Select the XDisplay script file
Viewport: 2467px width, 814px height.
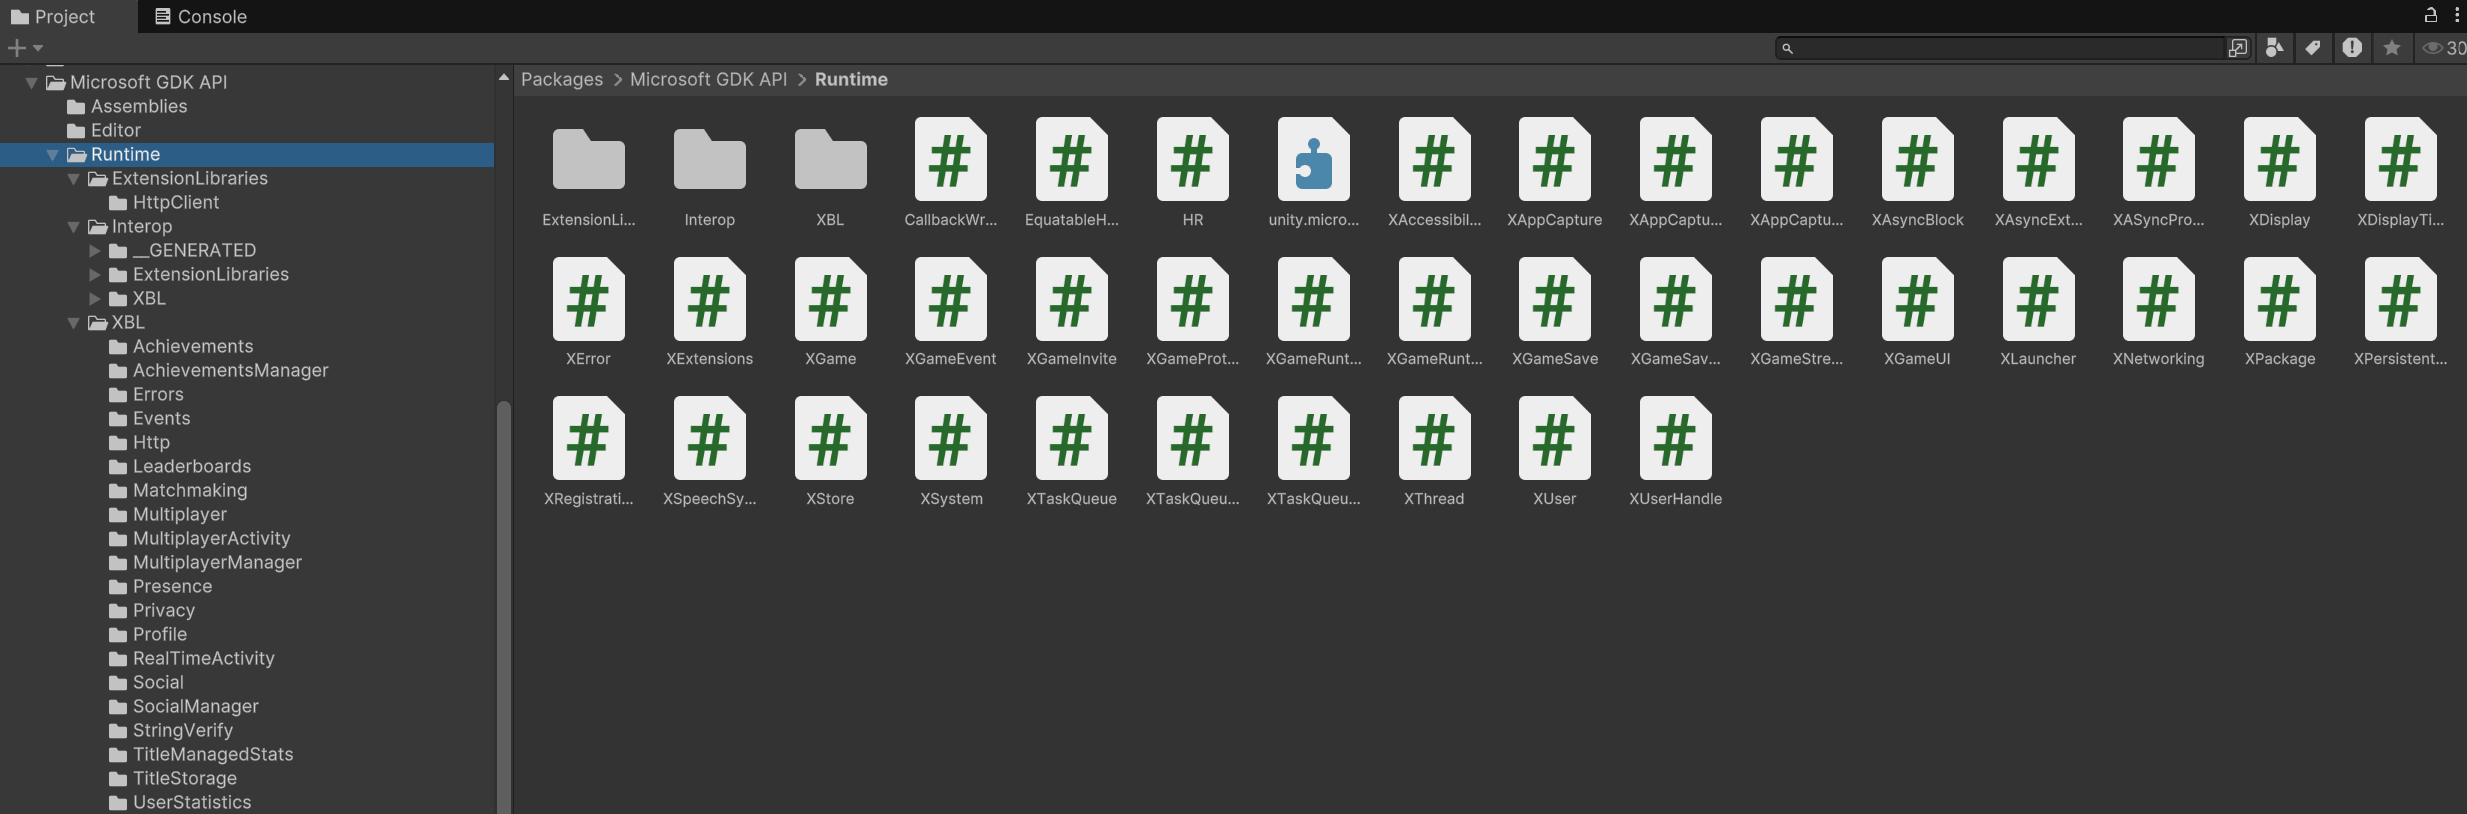click(x=2279, y=172)
